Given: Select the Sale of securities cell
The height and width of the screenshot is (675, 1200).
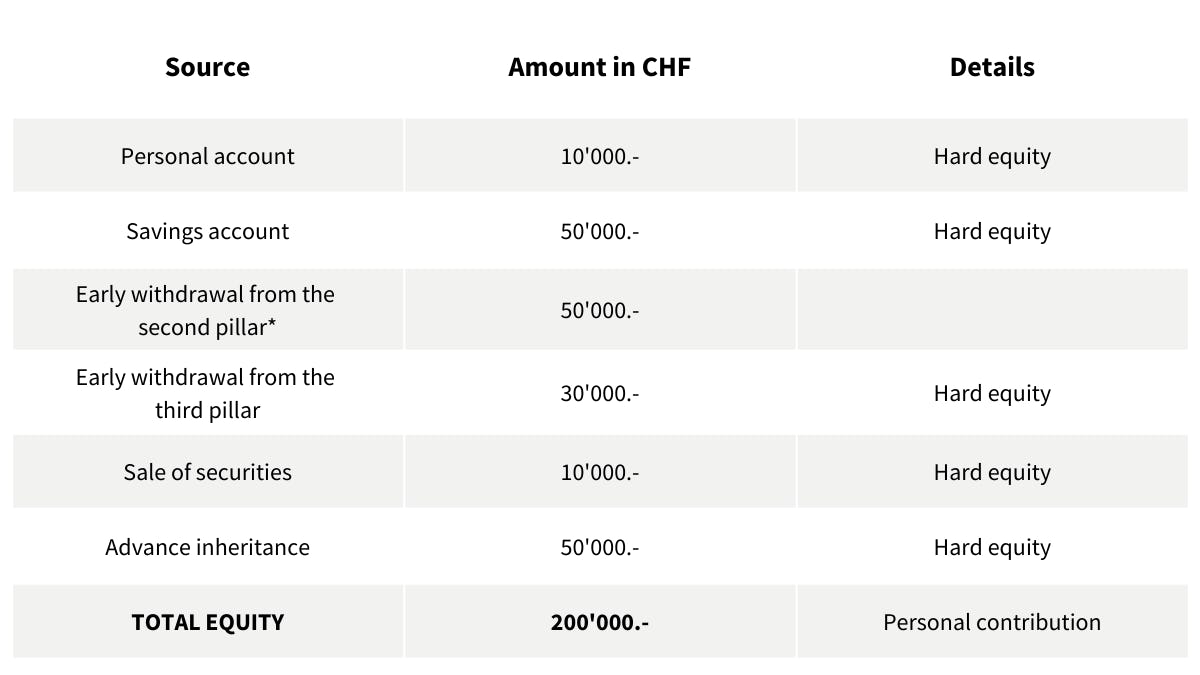Looking at the screenshot, I should 208,472.
